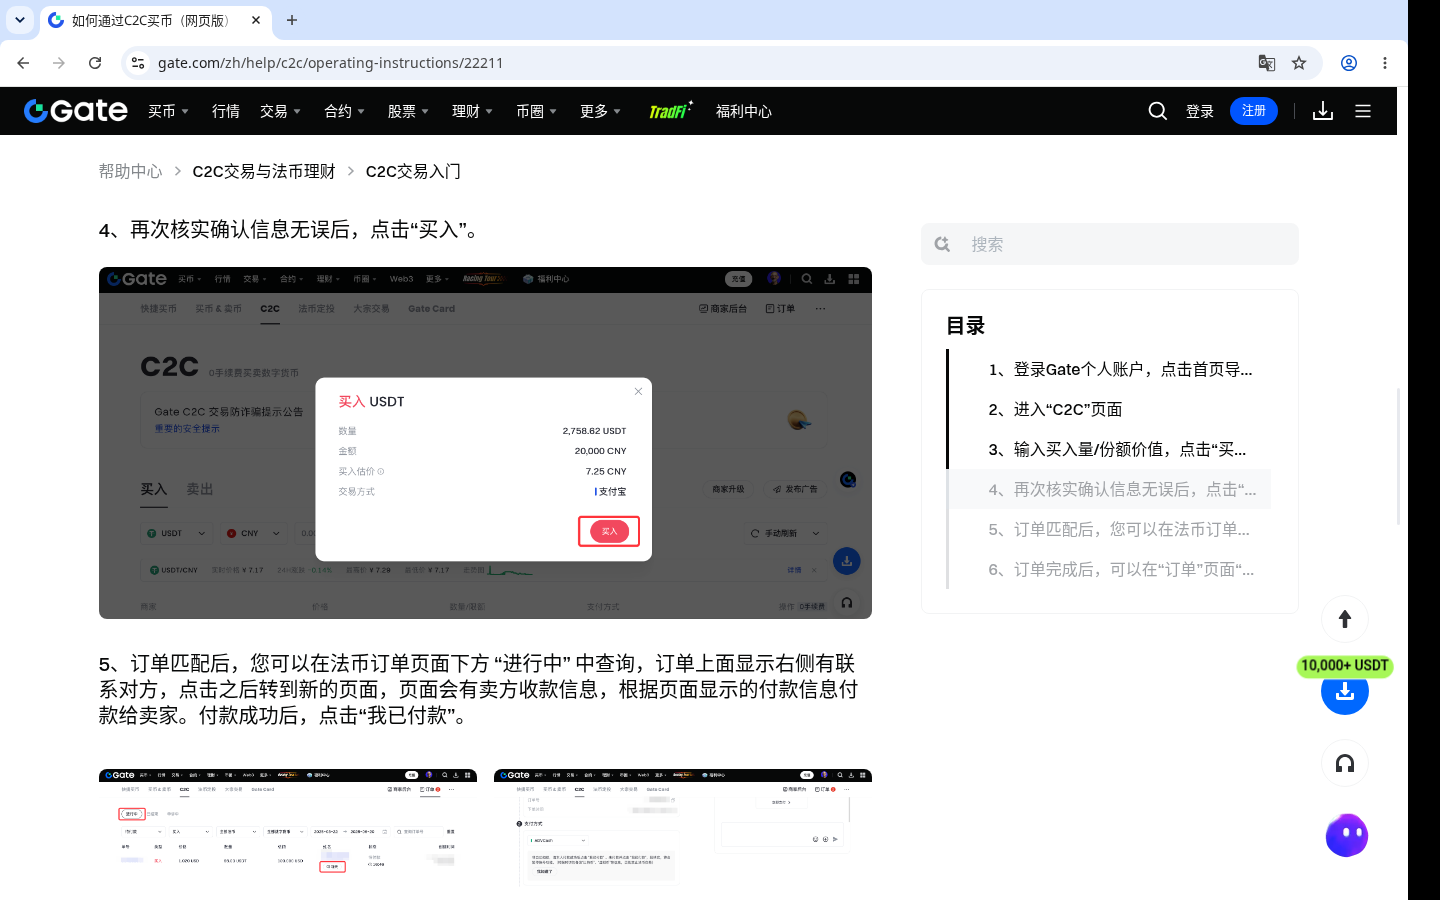Click the Gate logo in the header
The width and height of the screenshot is (1440, 900).
[x=76, y=111]
